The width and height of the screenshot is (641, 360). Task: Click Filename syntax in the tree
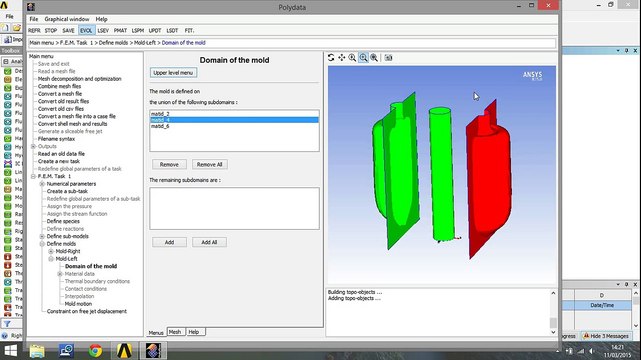click(56, 139)
